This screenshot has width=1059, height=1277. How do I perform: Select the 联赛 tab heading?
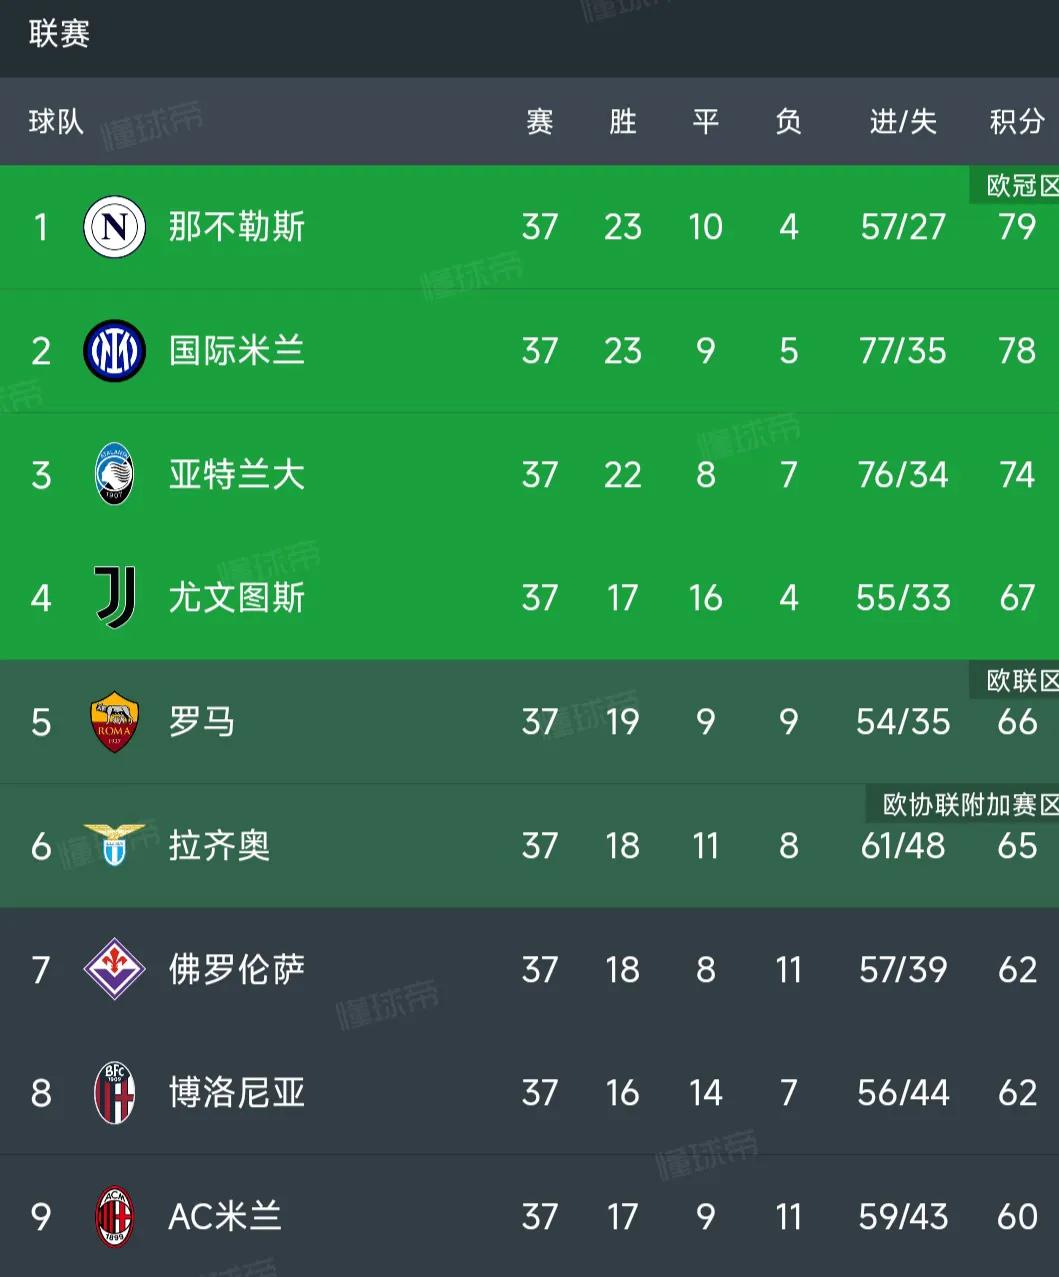[x=59, y=34]
